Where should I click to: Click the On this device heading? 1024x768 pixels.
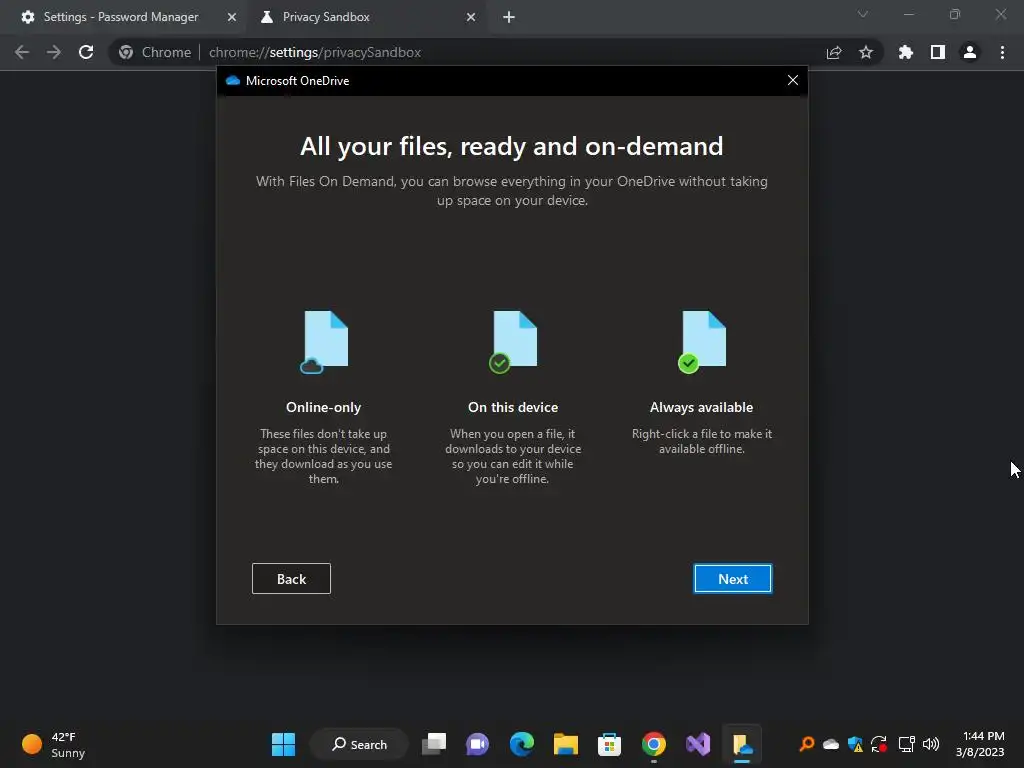513,407
